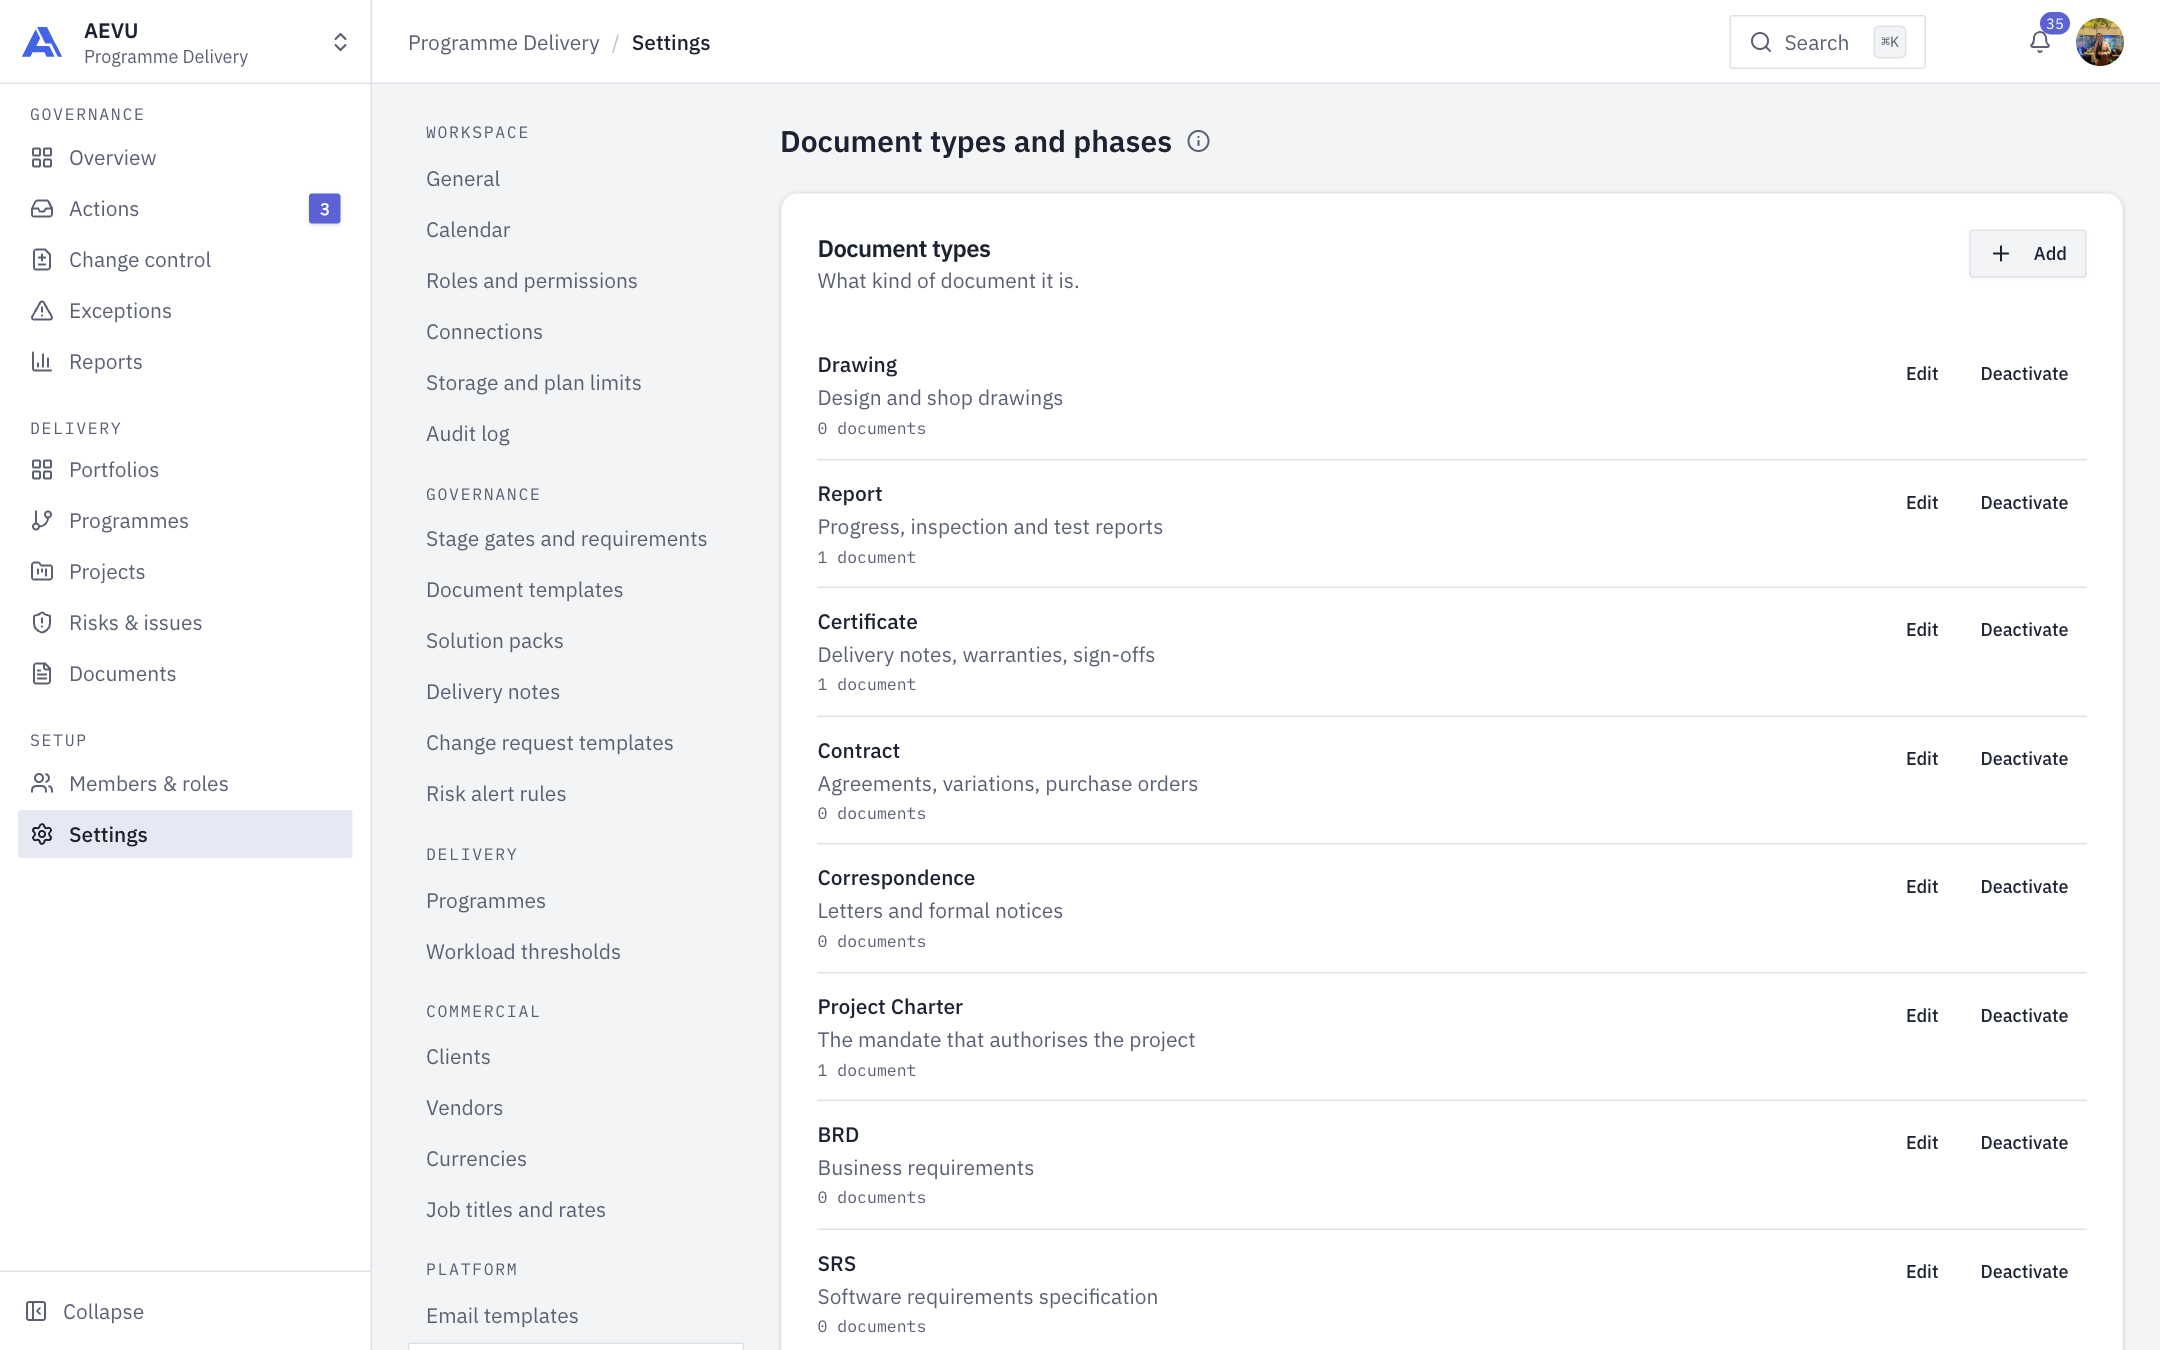
Task: Edit the Certificate document type
Action: pyautogui.click(x=1921, y=630)
